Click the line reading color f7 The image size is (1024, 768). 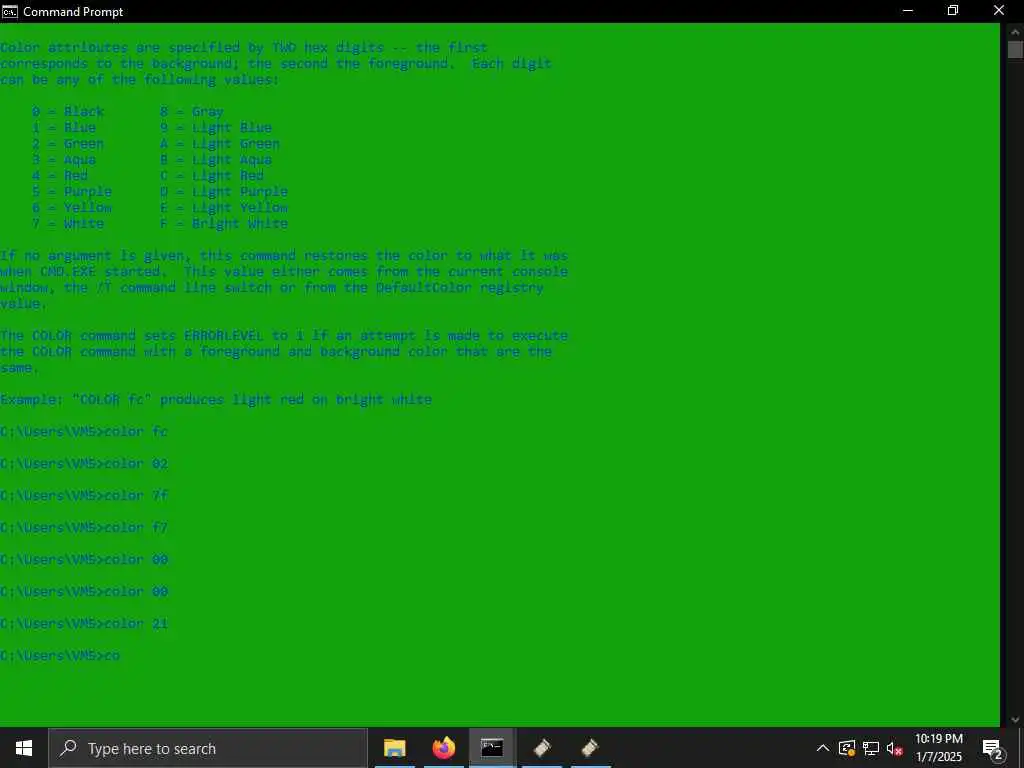(84, 527)
